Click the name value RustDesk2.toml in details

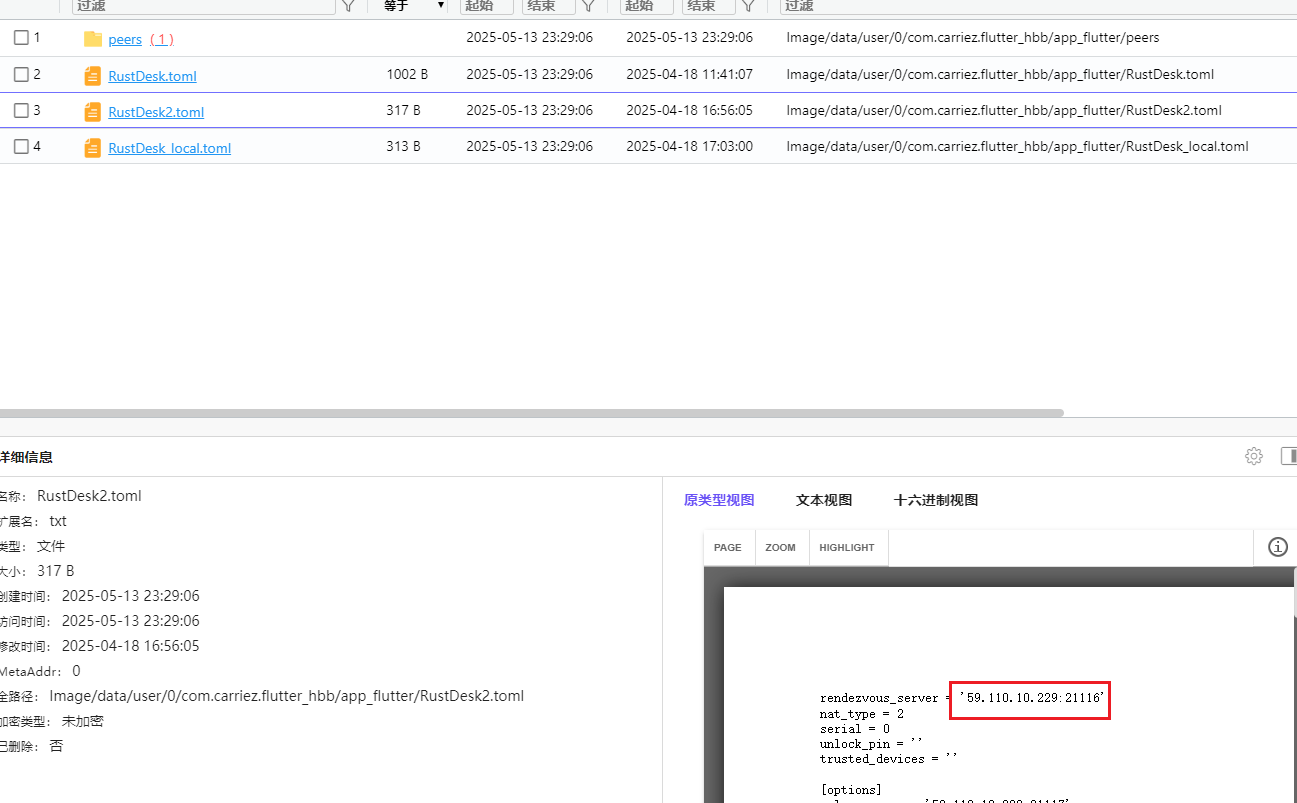[x=89, y=496]
